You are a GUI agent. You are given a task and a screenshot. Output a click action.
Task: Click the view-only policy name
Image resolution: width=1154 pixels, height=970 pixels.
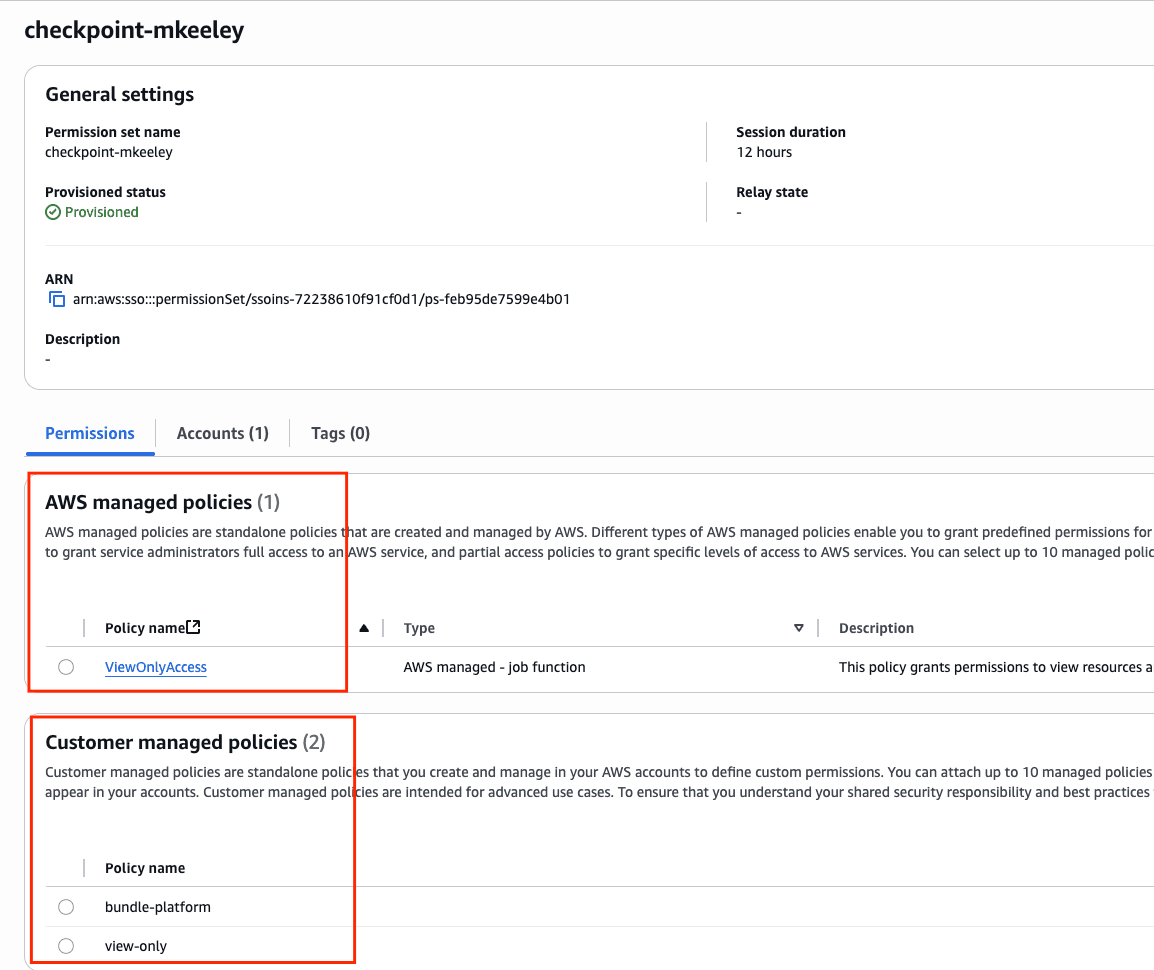(135, 946)
